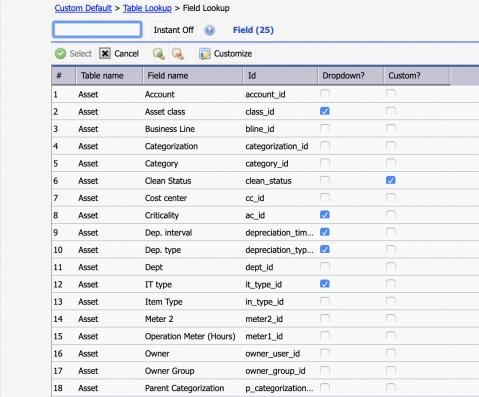Toggle Custom checkbox for Clean Status
The image size is (479, 397).
click(x=391, y=180)
